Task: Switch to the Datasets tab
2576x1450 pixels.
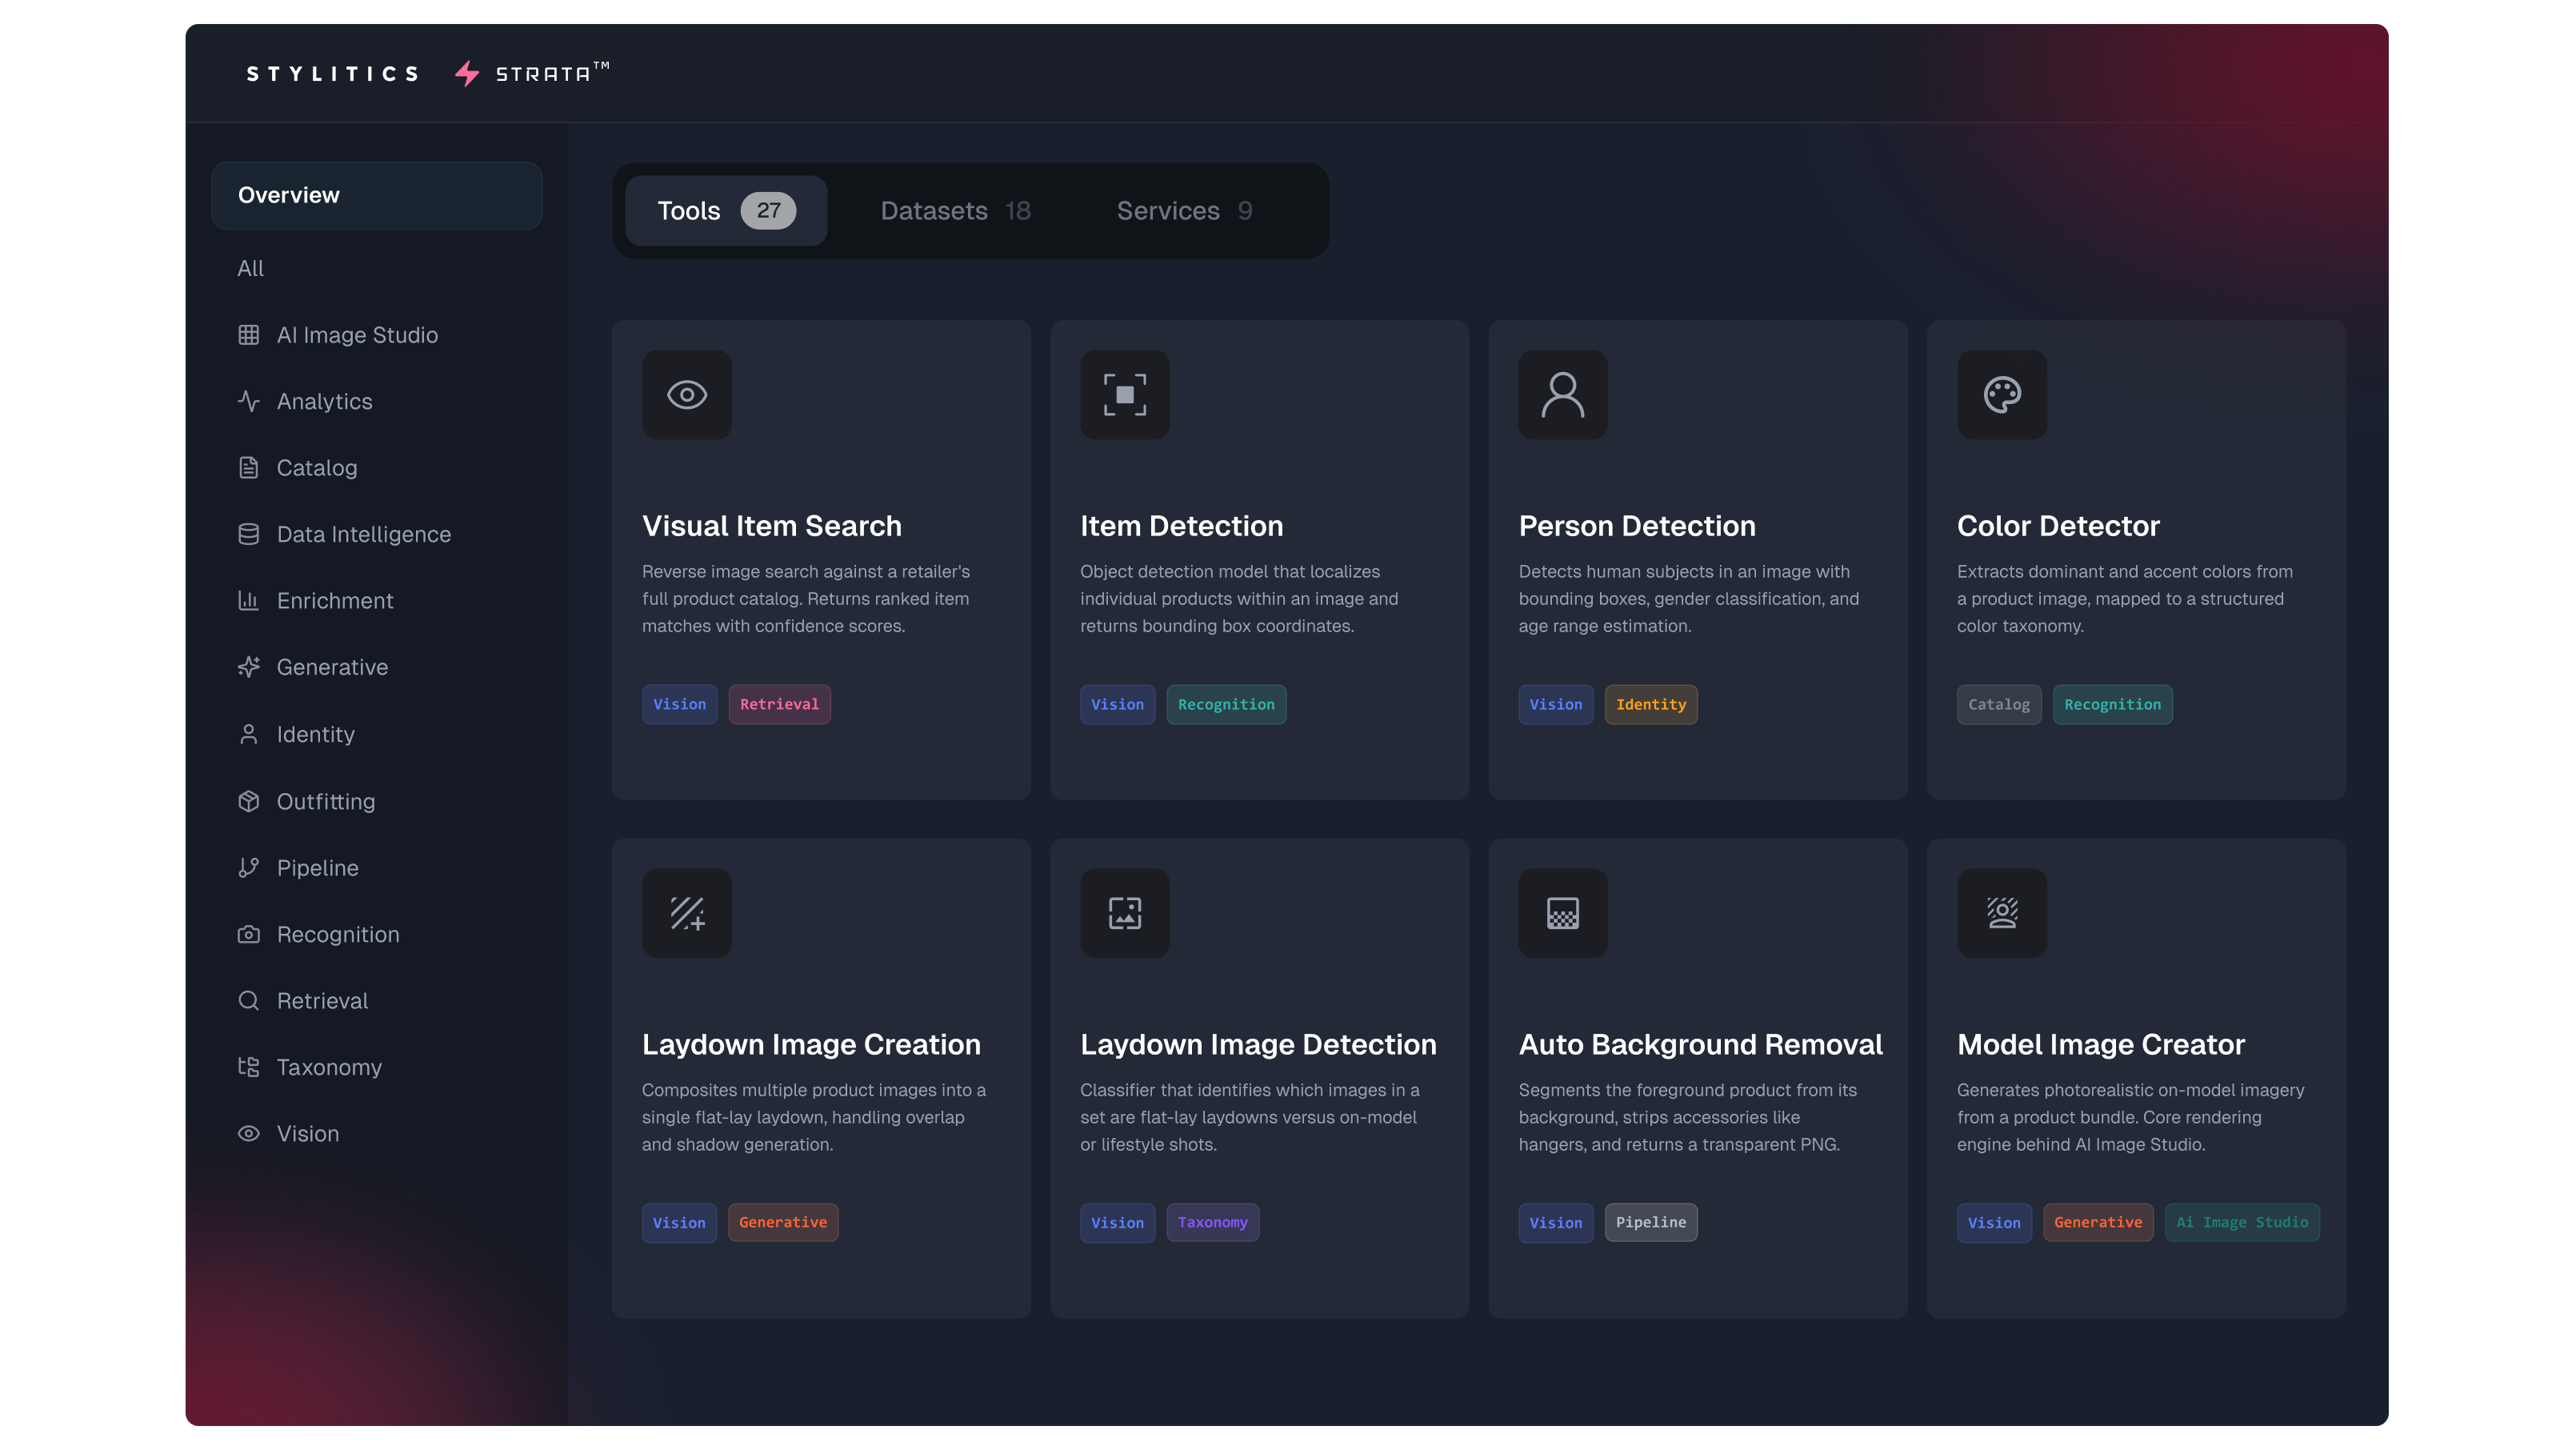Action: 954,210
